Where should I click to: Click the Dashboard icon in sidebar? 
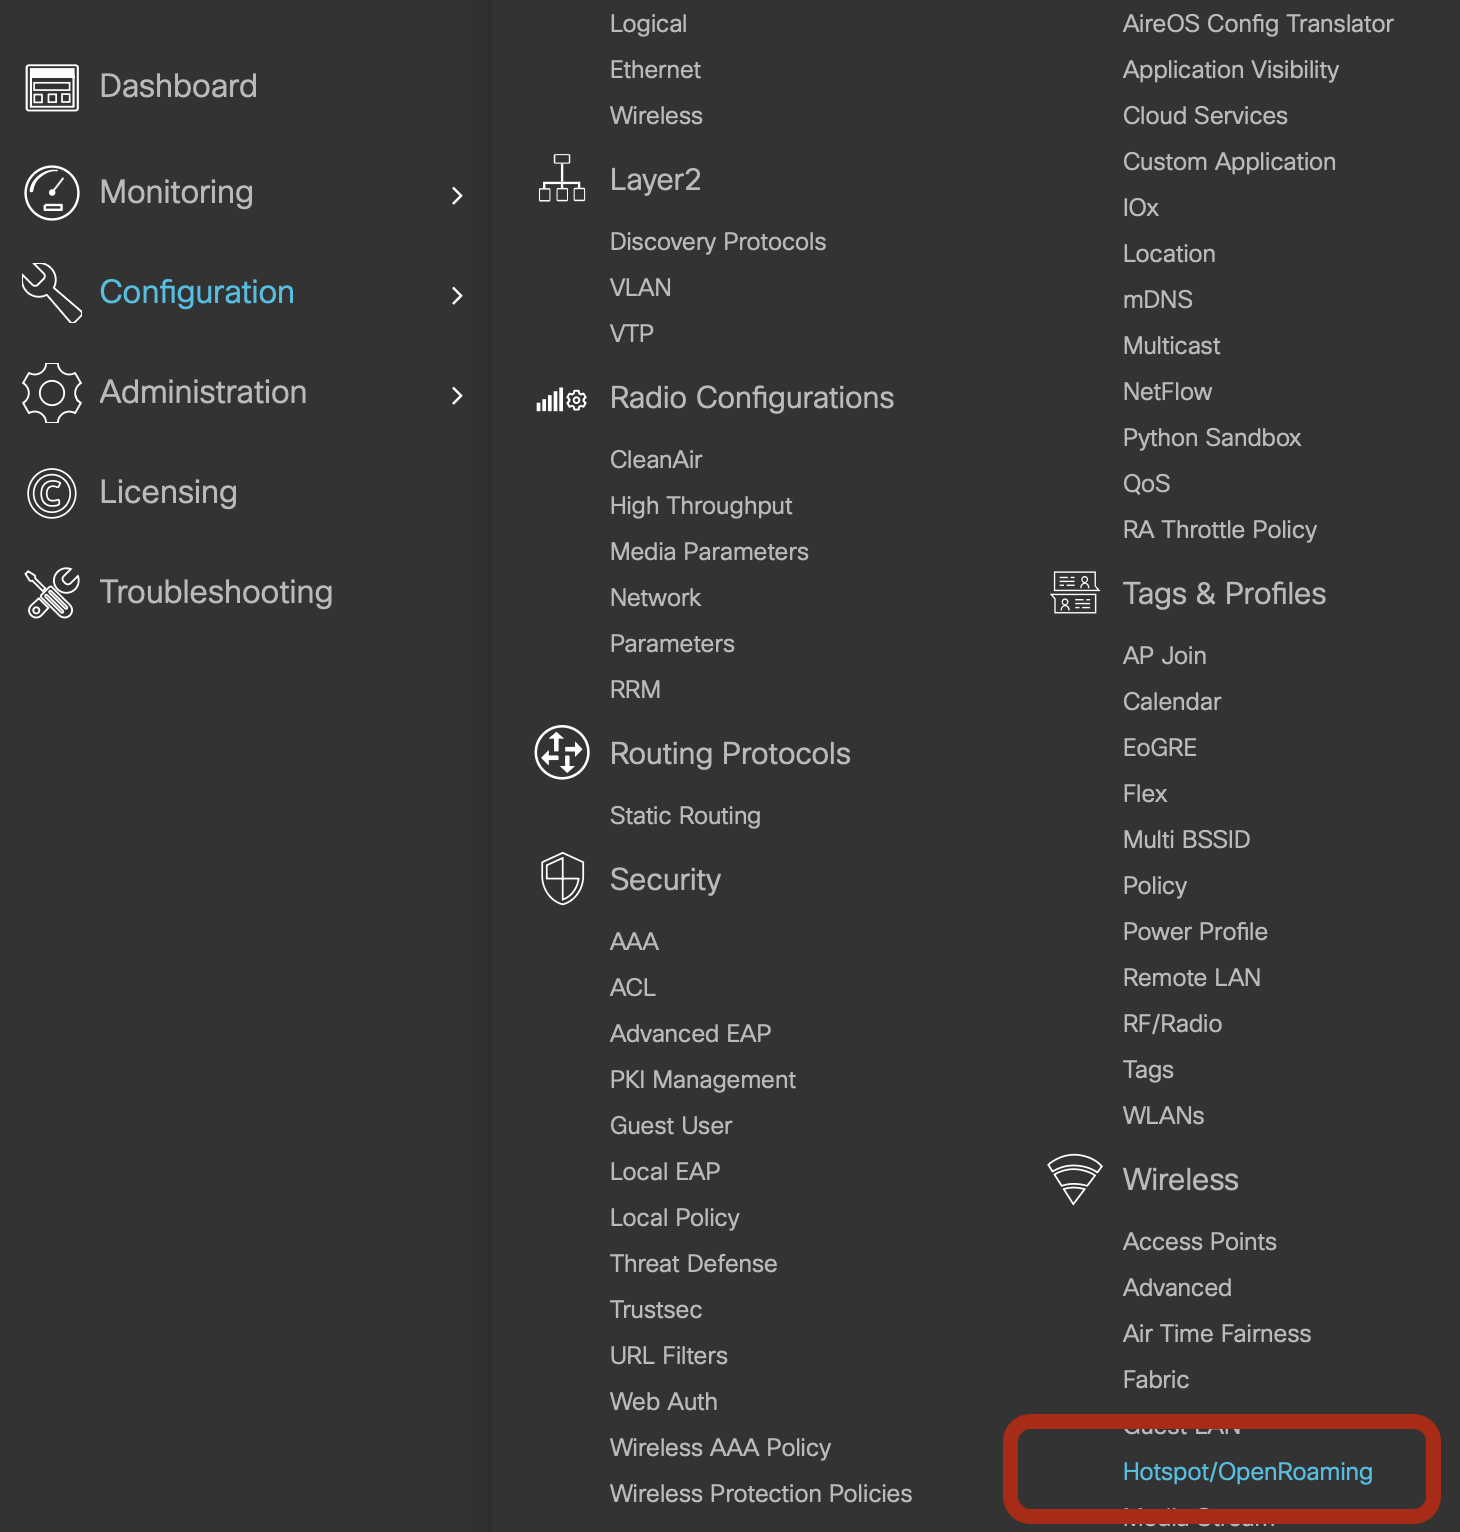pyautogui.click(x=52, y=88)
